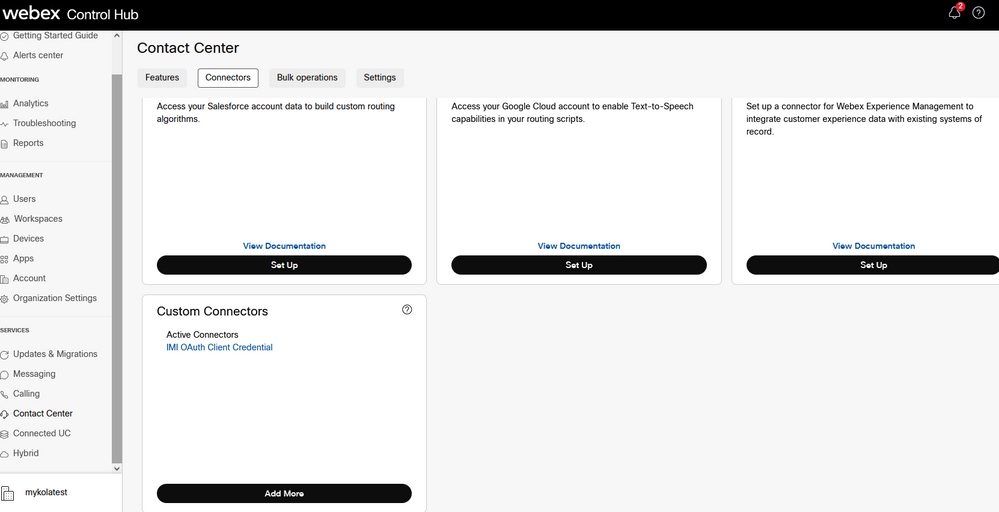The width and height of the screenshot is (999, 512).
Task: Click the Devices icon in sidebar
Action: [4, 239]
